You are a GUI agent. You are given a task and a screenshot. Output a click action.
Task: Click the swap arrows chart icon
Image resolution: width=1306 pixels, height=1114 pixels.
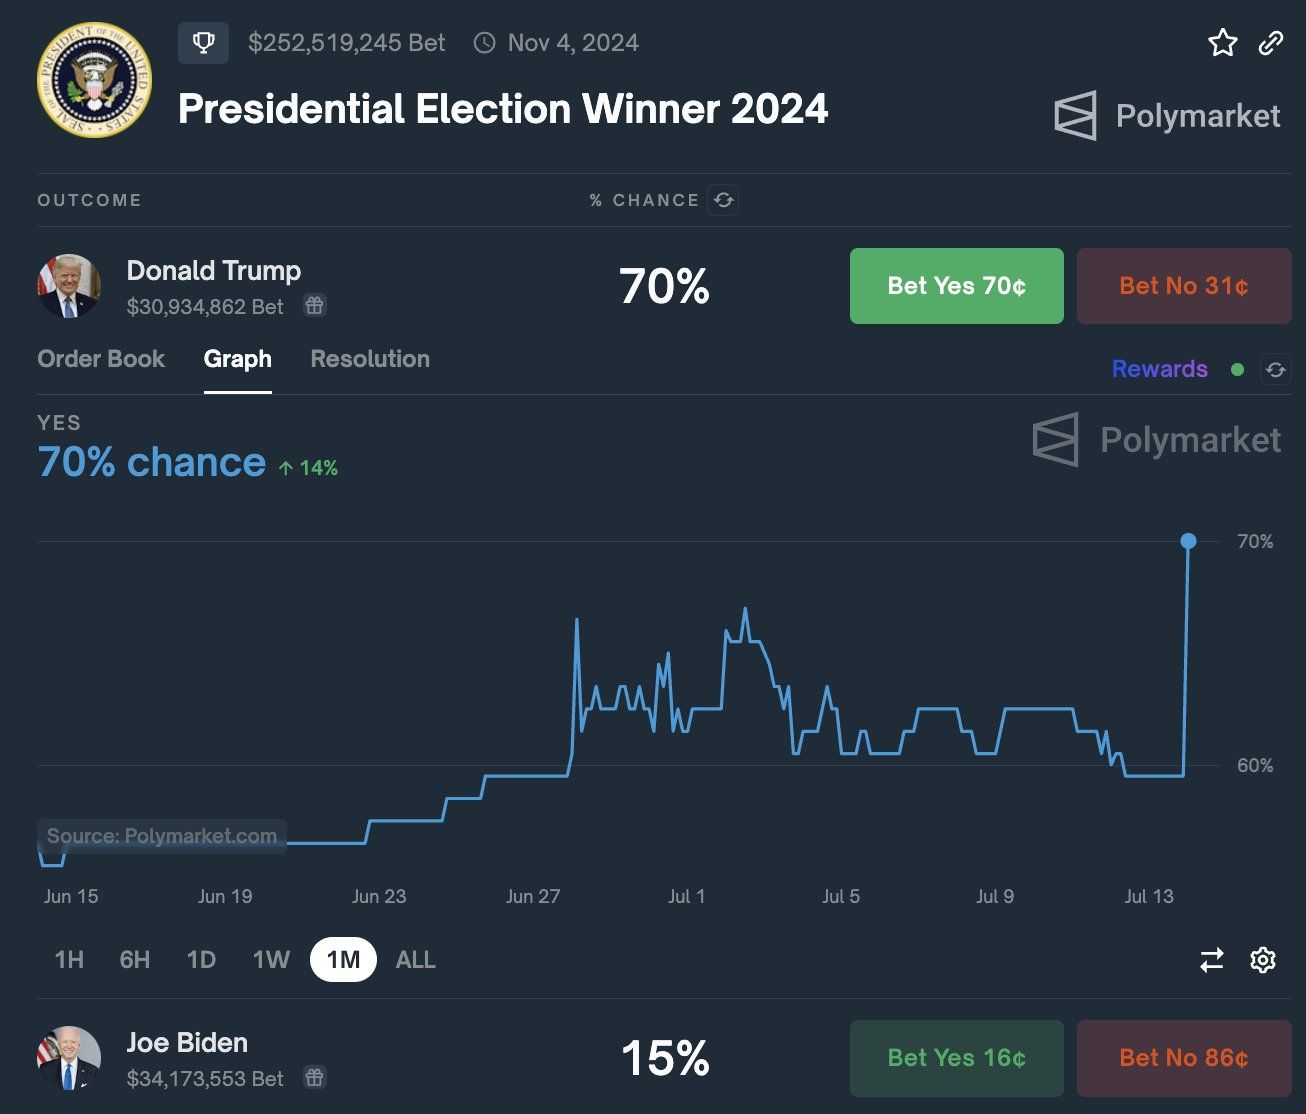click(x=1212, y=960)
